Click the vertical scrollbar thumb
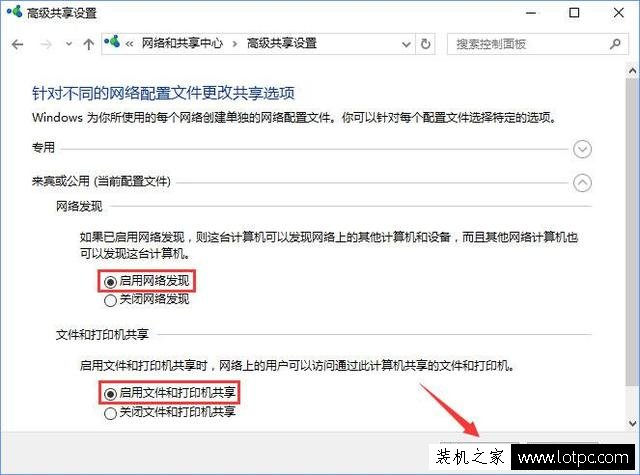The image size is (640, 475). 632,231
